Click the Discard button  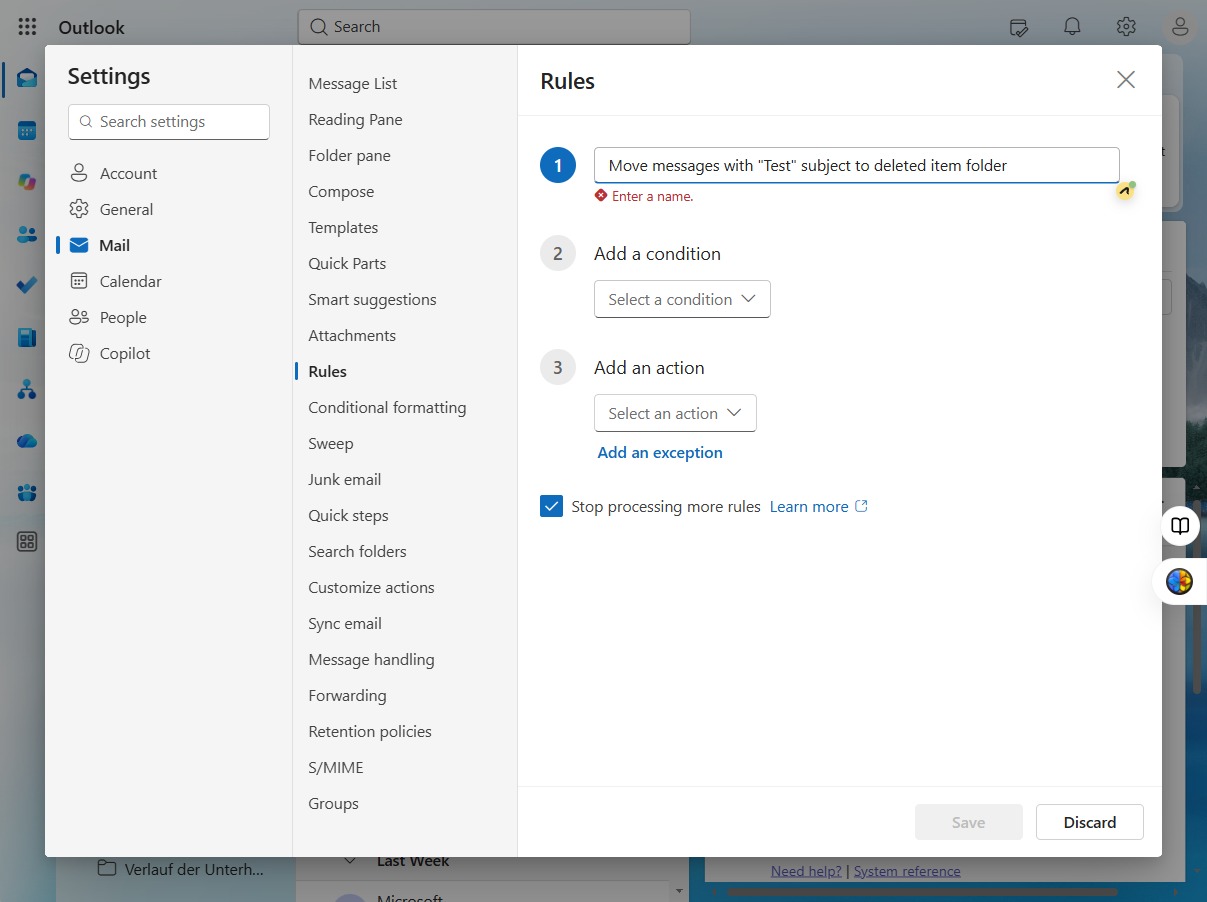tap(1090, 822)
